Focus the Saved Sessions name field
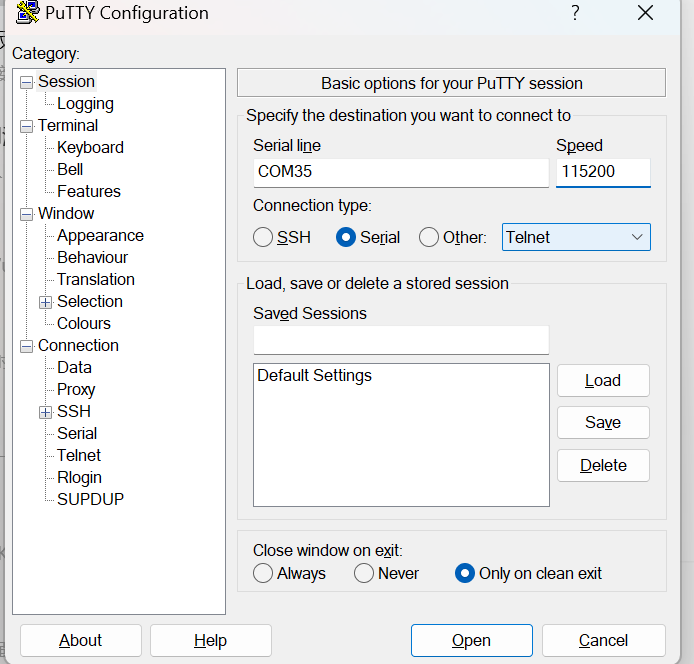The width and height of the screenshot is (694, 664). tap(401, 340)
